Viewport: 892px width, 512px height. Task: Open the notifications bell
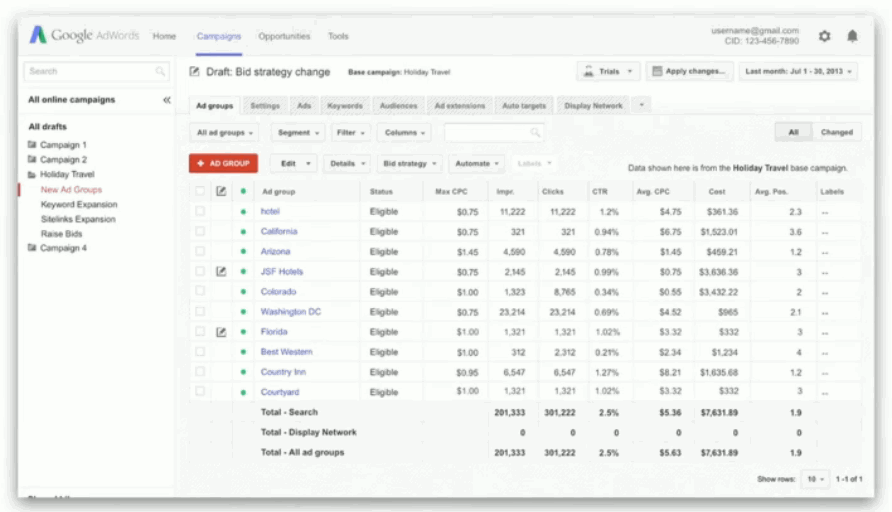click(x=852, y=36)
